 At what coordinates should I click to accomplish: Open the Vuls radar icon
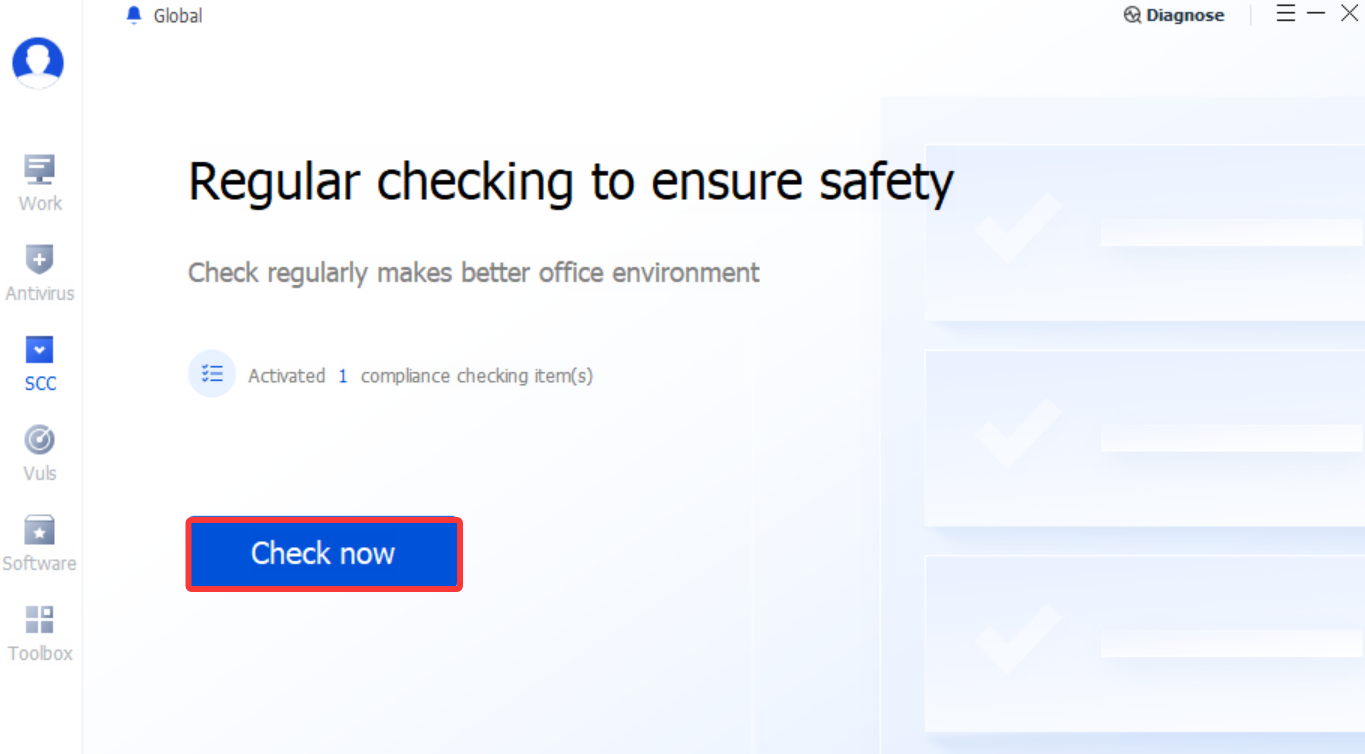[x=39, y=439]
